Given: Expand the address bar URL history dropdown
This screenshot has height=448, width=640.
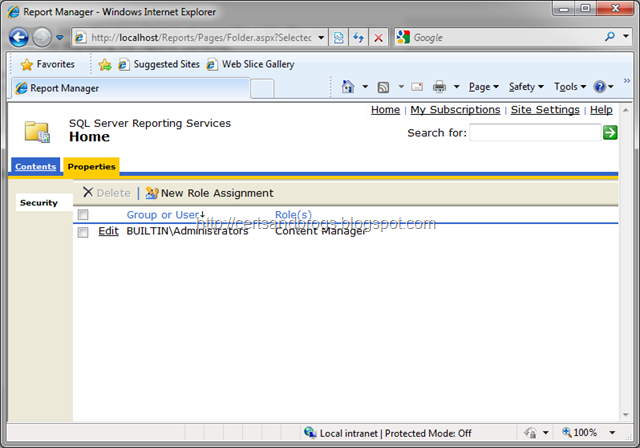Looking at the screenshot, I should 321,38.
